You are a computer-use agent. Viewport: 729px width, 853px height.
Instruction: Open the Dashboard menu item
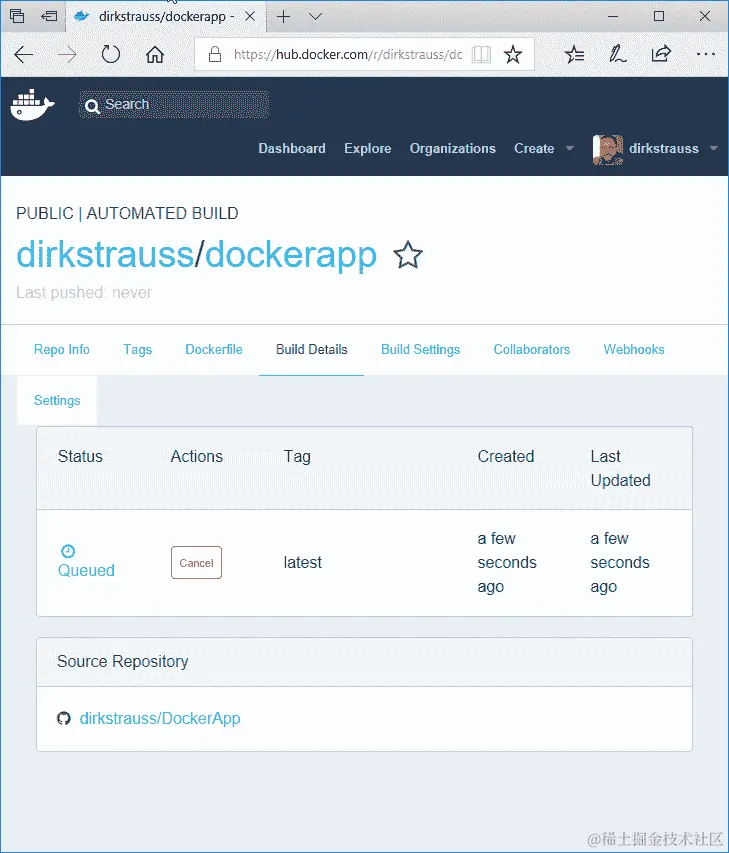coord(292,149)
